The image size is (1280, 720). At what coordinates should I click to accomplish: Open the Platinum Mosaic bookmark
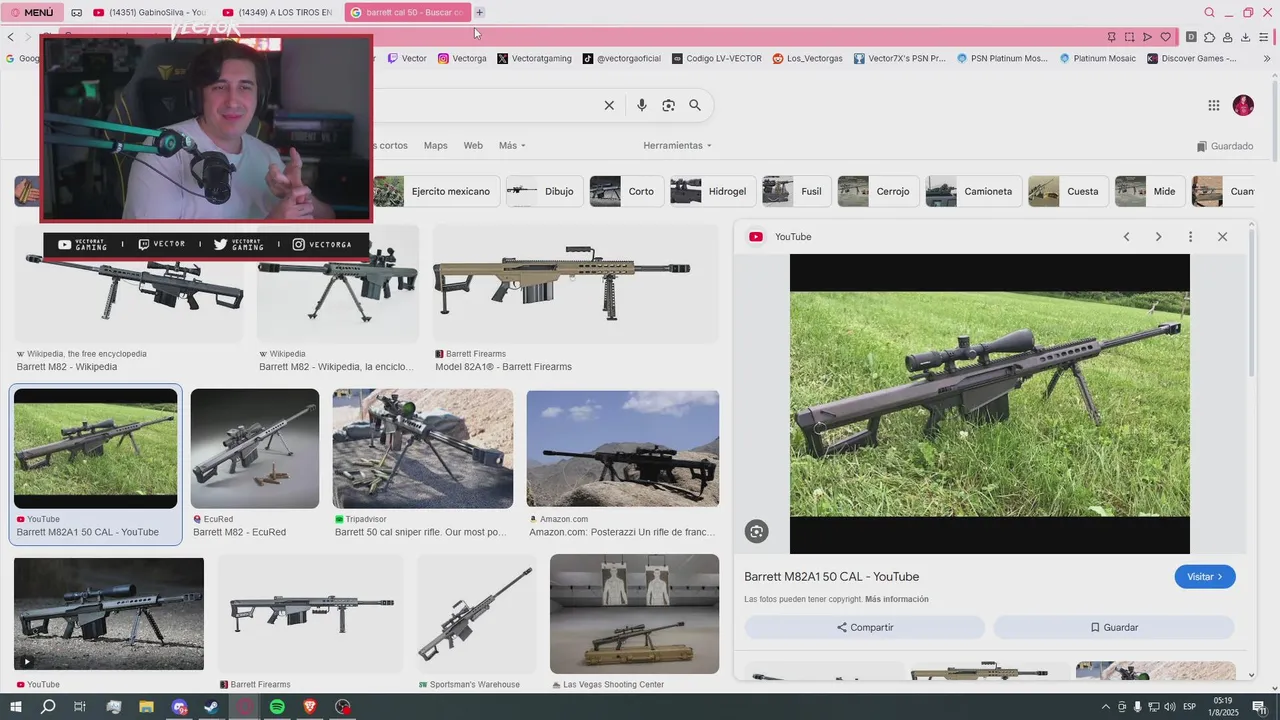1097,58
